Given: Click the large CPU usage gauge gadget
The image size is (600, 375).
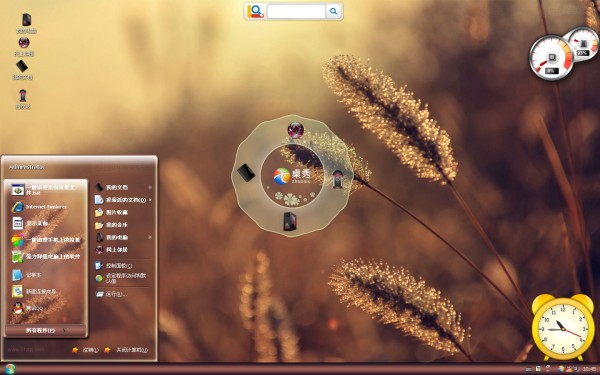Looking at the screenshot, I should pyautogui.click(x=551, y=58).
